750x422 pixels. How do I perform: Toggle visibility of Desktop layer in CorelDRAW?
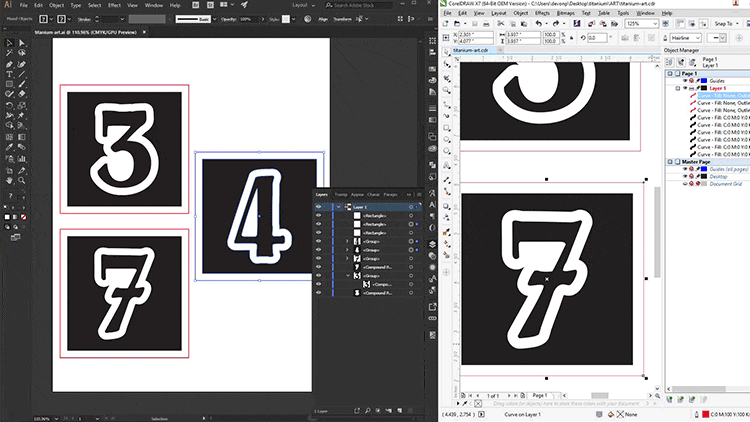(x=685, y=177)
